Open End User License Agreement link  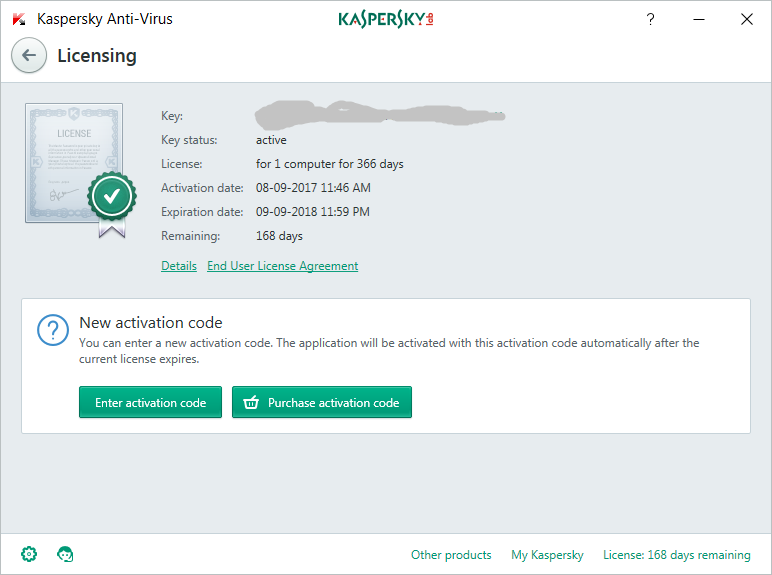283,266
